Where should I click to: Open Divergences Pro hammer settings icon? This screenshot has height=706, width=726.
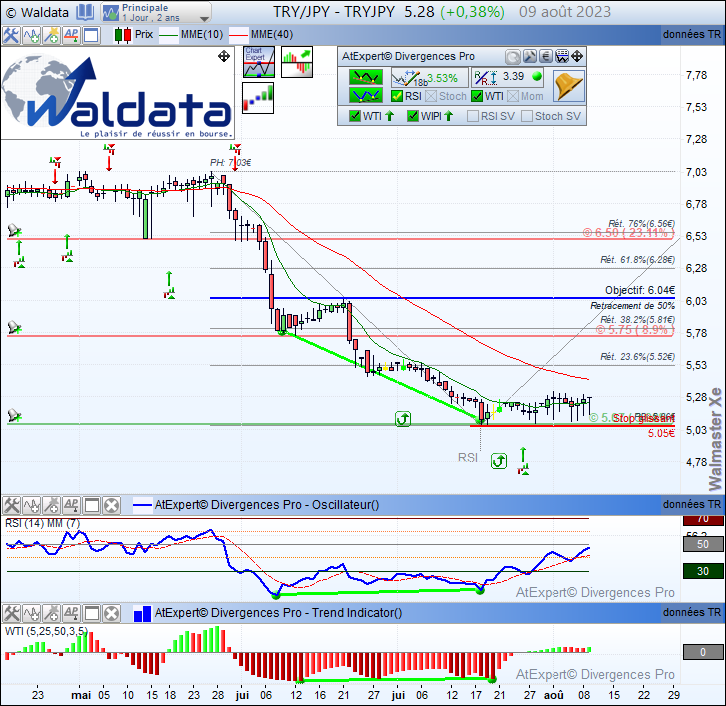[529, 56]
